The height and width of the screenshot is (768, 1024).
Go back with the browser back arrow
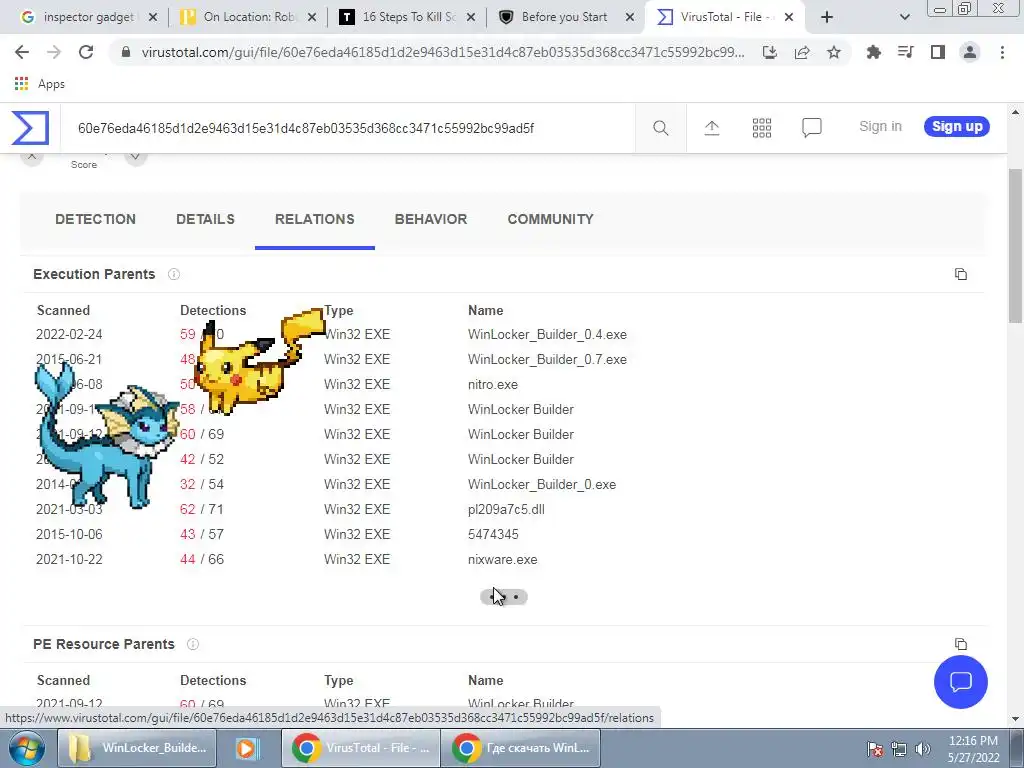click(22, 52)
